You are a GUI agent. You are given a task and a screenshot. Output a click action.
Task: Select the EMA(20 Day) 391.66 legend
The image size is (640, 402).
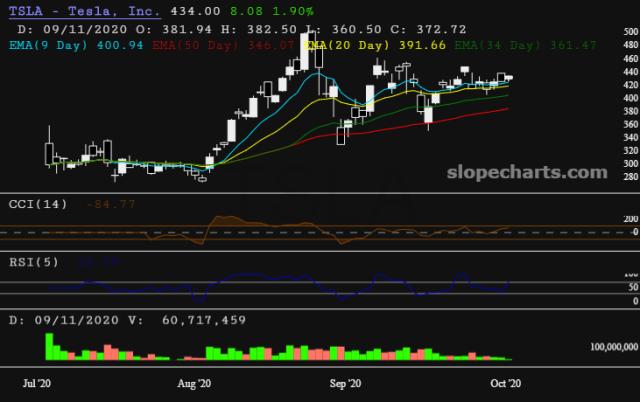376,45
